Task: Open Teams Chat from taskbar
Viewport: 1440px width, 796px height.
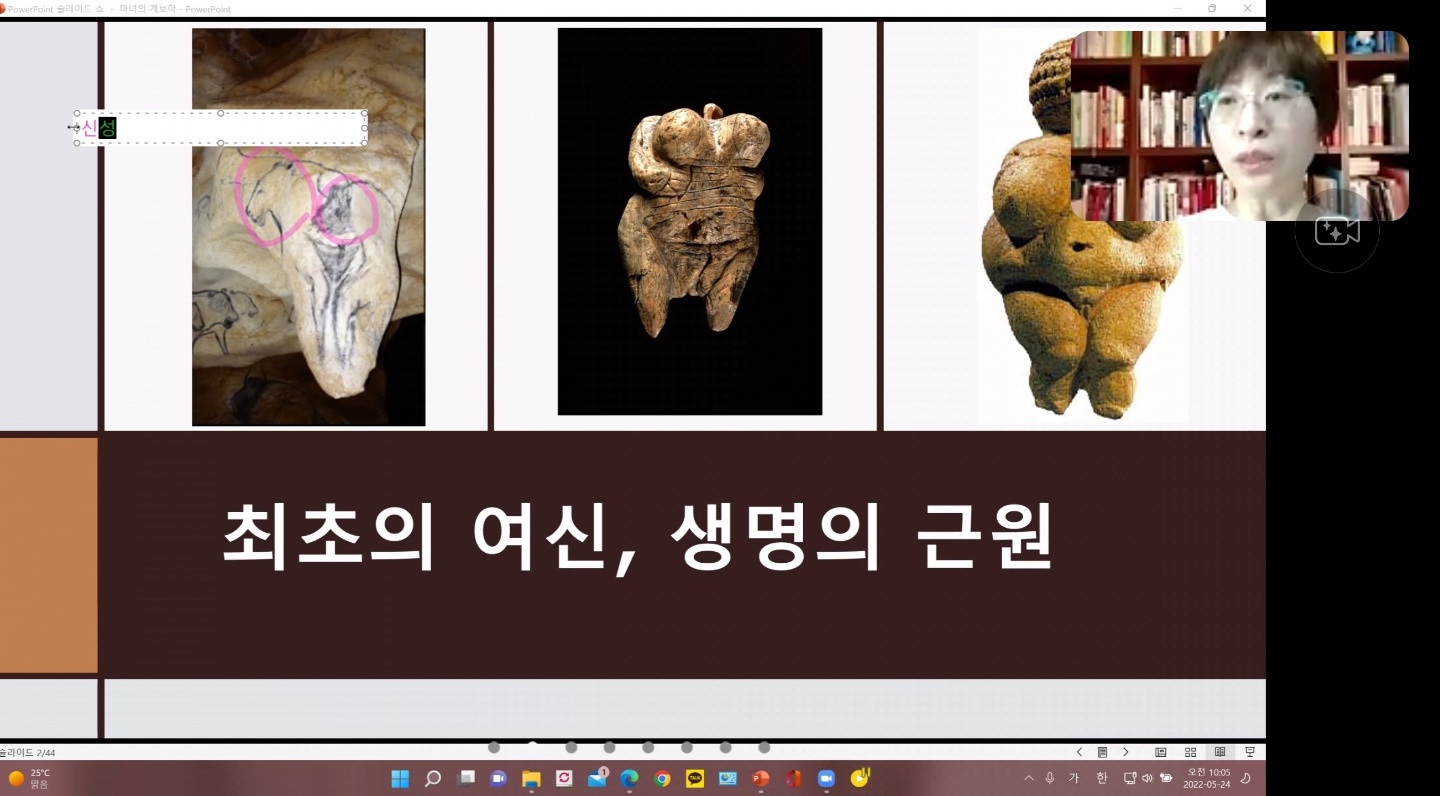Action: coord(498,778)
